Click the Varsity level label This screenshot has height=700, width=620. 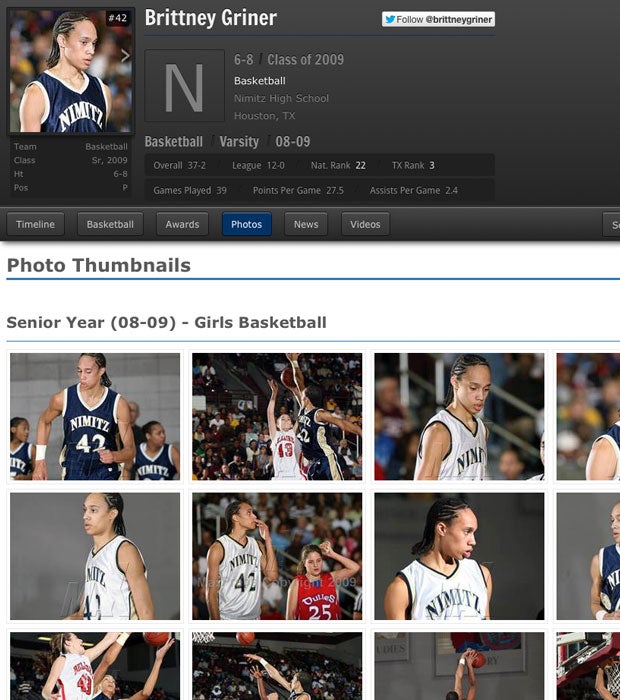tap(239, 142)
